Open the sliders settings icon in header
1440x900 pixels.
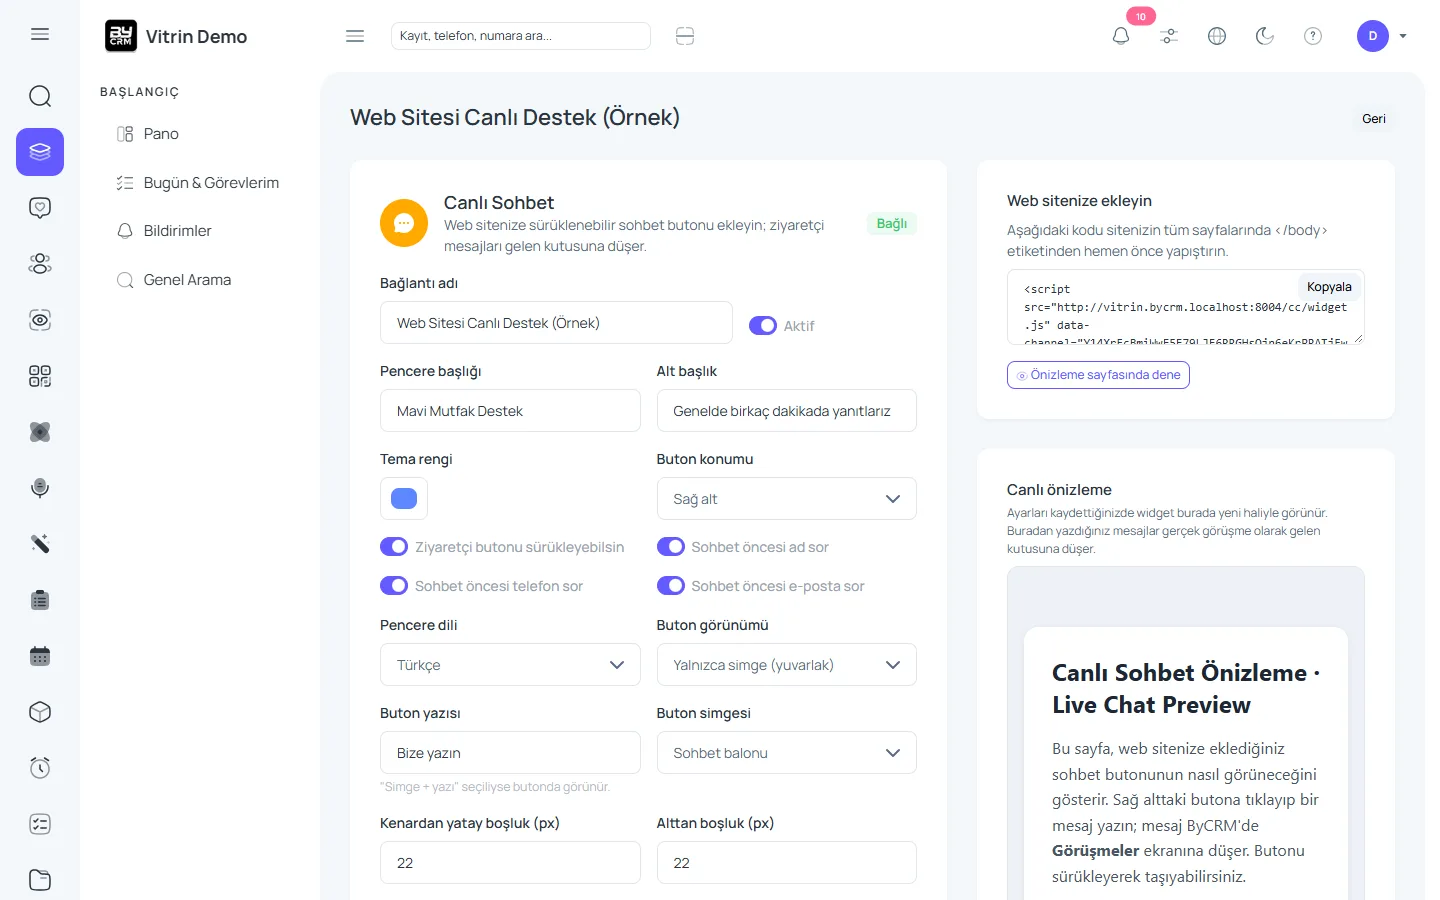point(1169,36)
